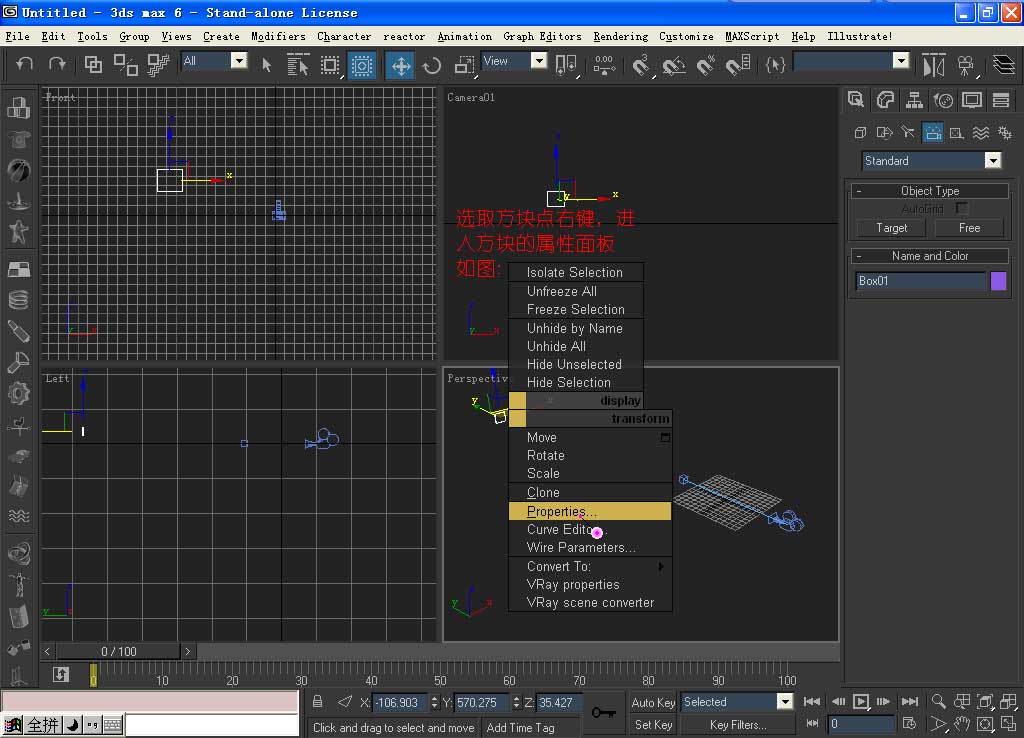The width and height of the screenshot is (1024, 738).
Task: Expand Convert To submenu
Action: click(x=590, y=566)
